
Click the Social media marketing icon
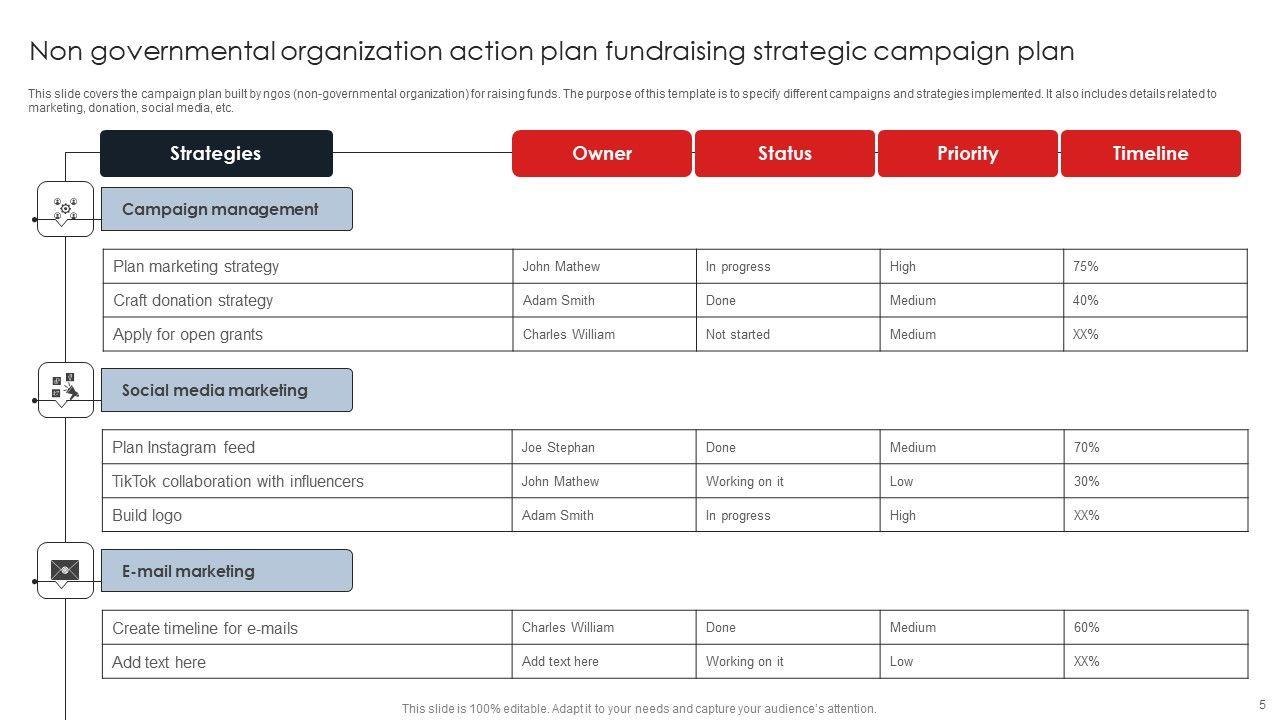pos(65,388)
